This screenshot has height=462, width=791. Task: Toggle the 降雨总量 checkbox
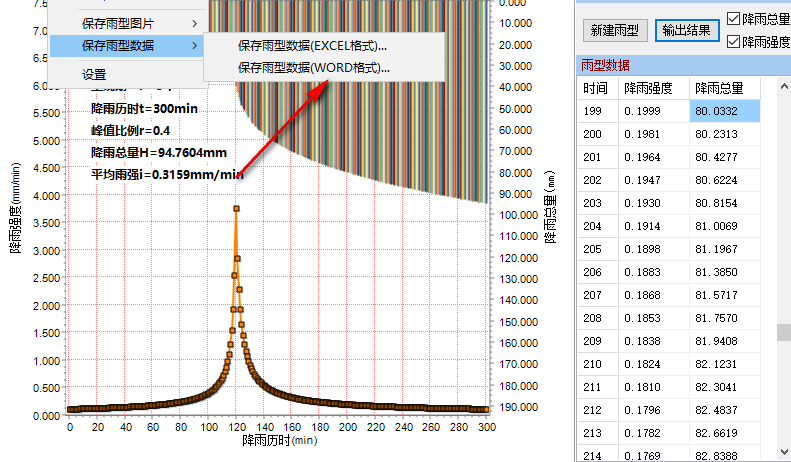735,18
